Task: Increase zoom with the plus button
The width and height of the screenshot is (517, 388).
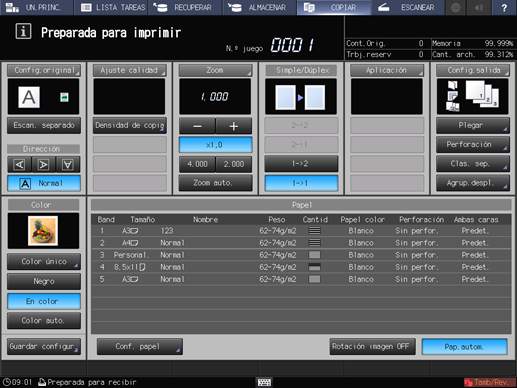Action: point(234,126)
